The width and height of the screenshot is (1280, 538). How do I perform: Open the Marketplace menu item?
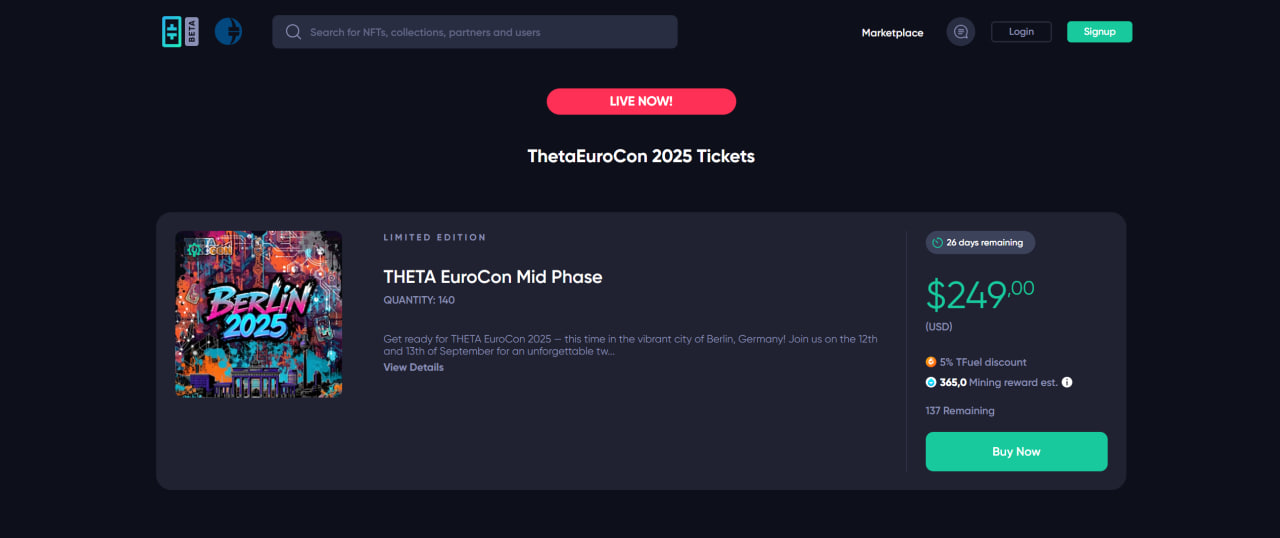coord(892,33)
